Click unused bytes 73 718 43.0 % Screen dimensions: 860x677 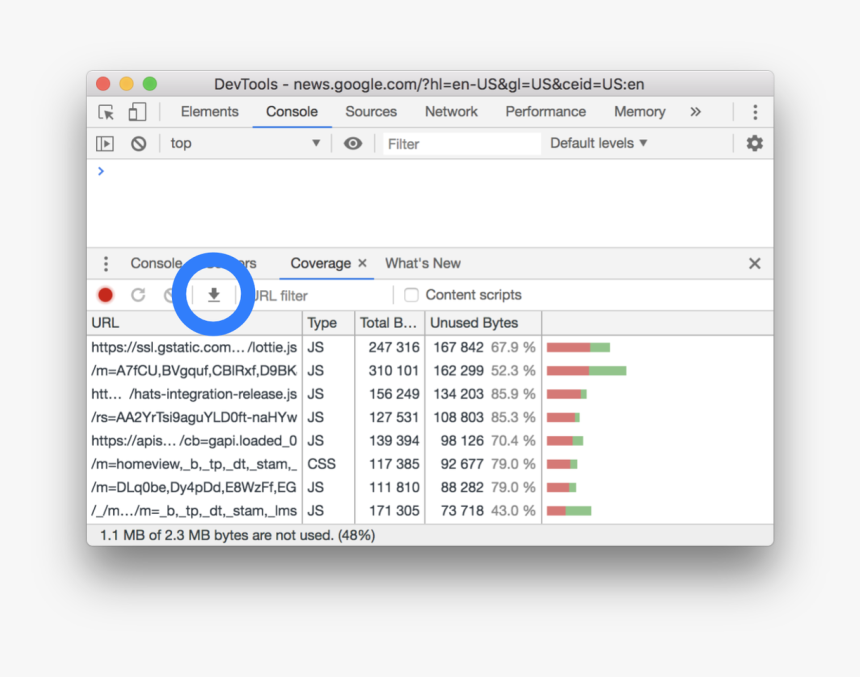tap(488, 511)
